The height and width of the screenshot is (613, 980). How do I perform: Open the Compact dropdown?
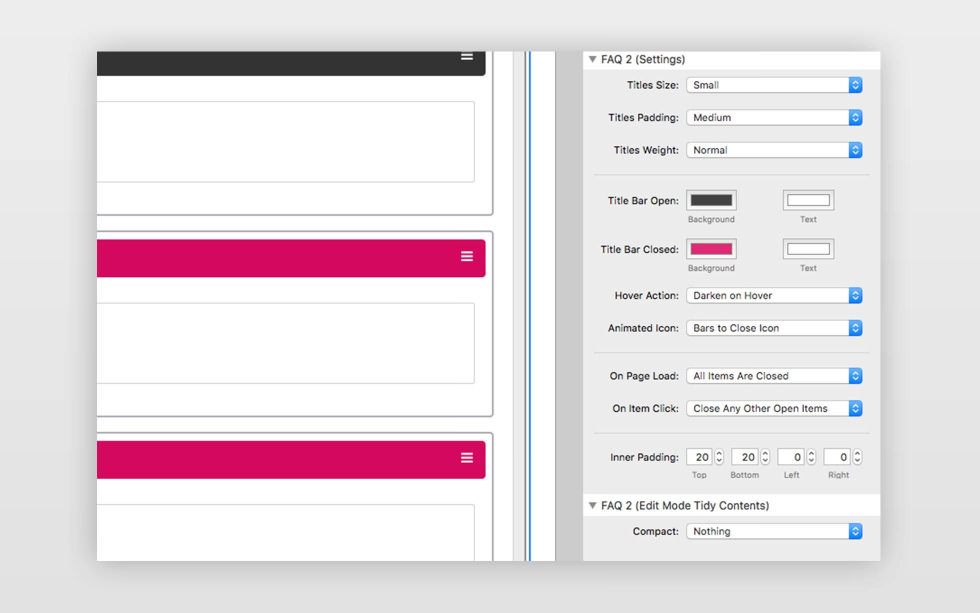(x=774, y=532)
